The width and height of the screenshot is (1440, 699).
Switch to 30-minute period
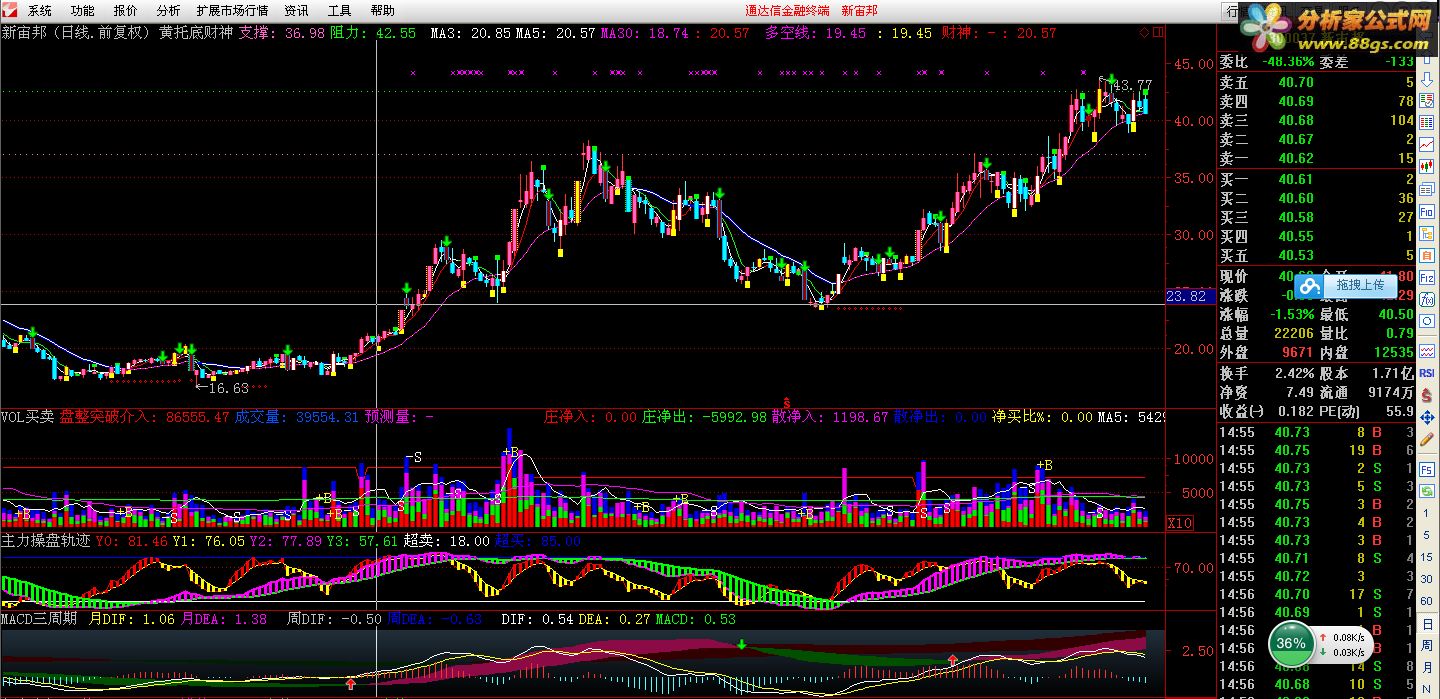[1426, 579]
